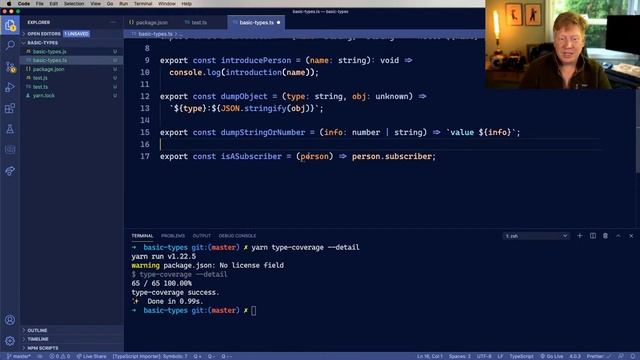Click Prettier status bar item
640x360 pixels.
pyautogui.click(x=598, y=356)
